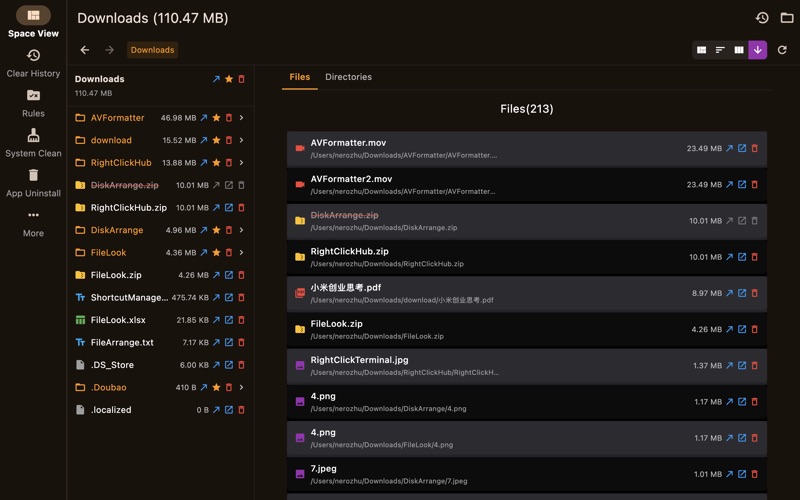This screenshot has height=500, width=800.
Task: Toggle the star for FileLook folder
Action: coord(216,253)
